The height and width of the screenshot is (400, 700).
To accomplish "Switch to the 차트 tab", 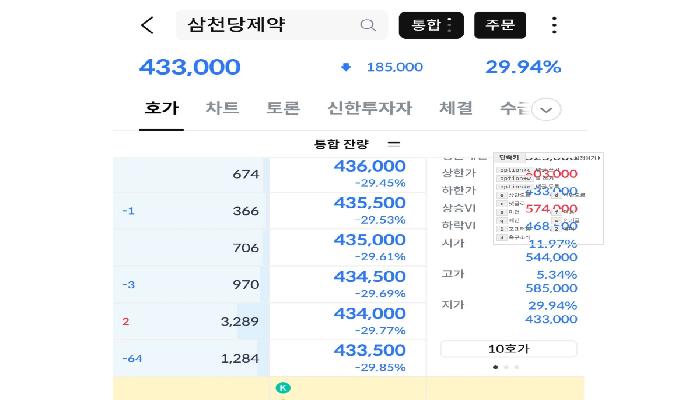I will pos(222,108).
